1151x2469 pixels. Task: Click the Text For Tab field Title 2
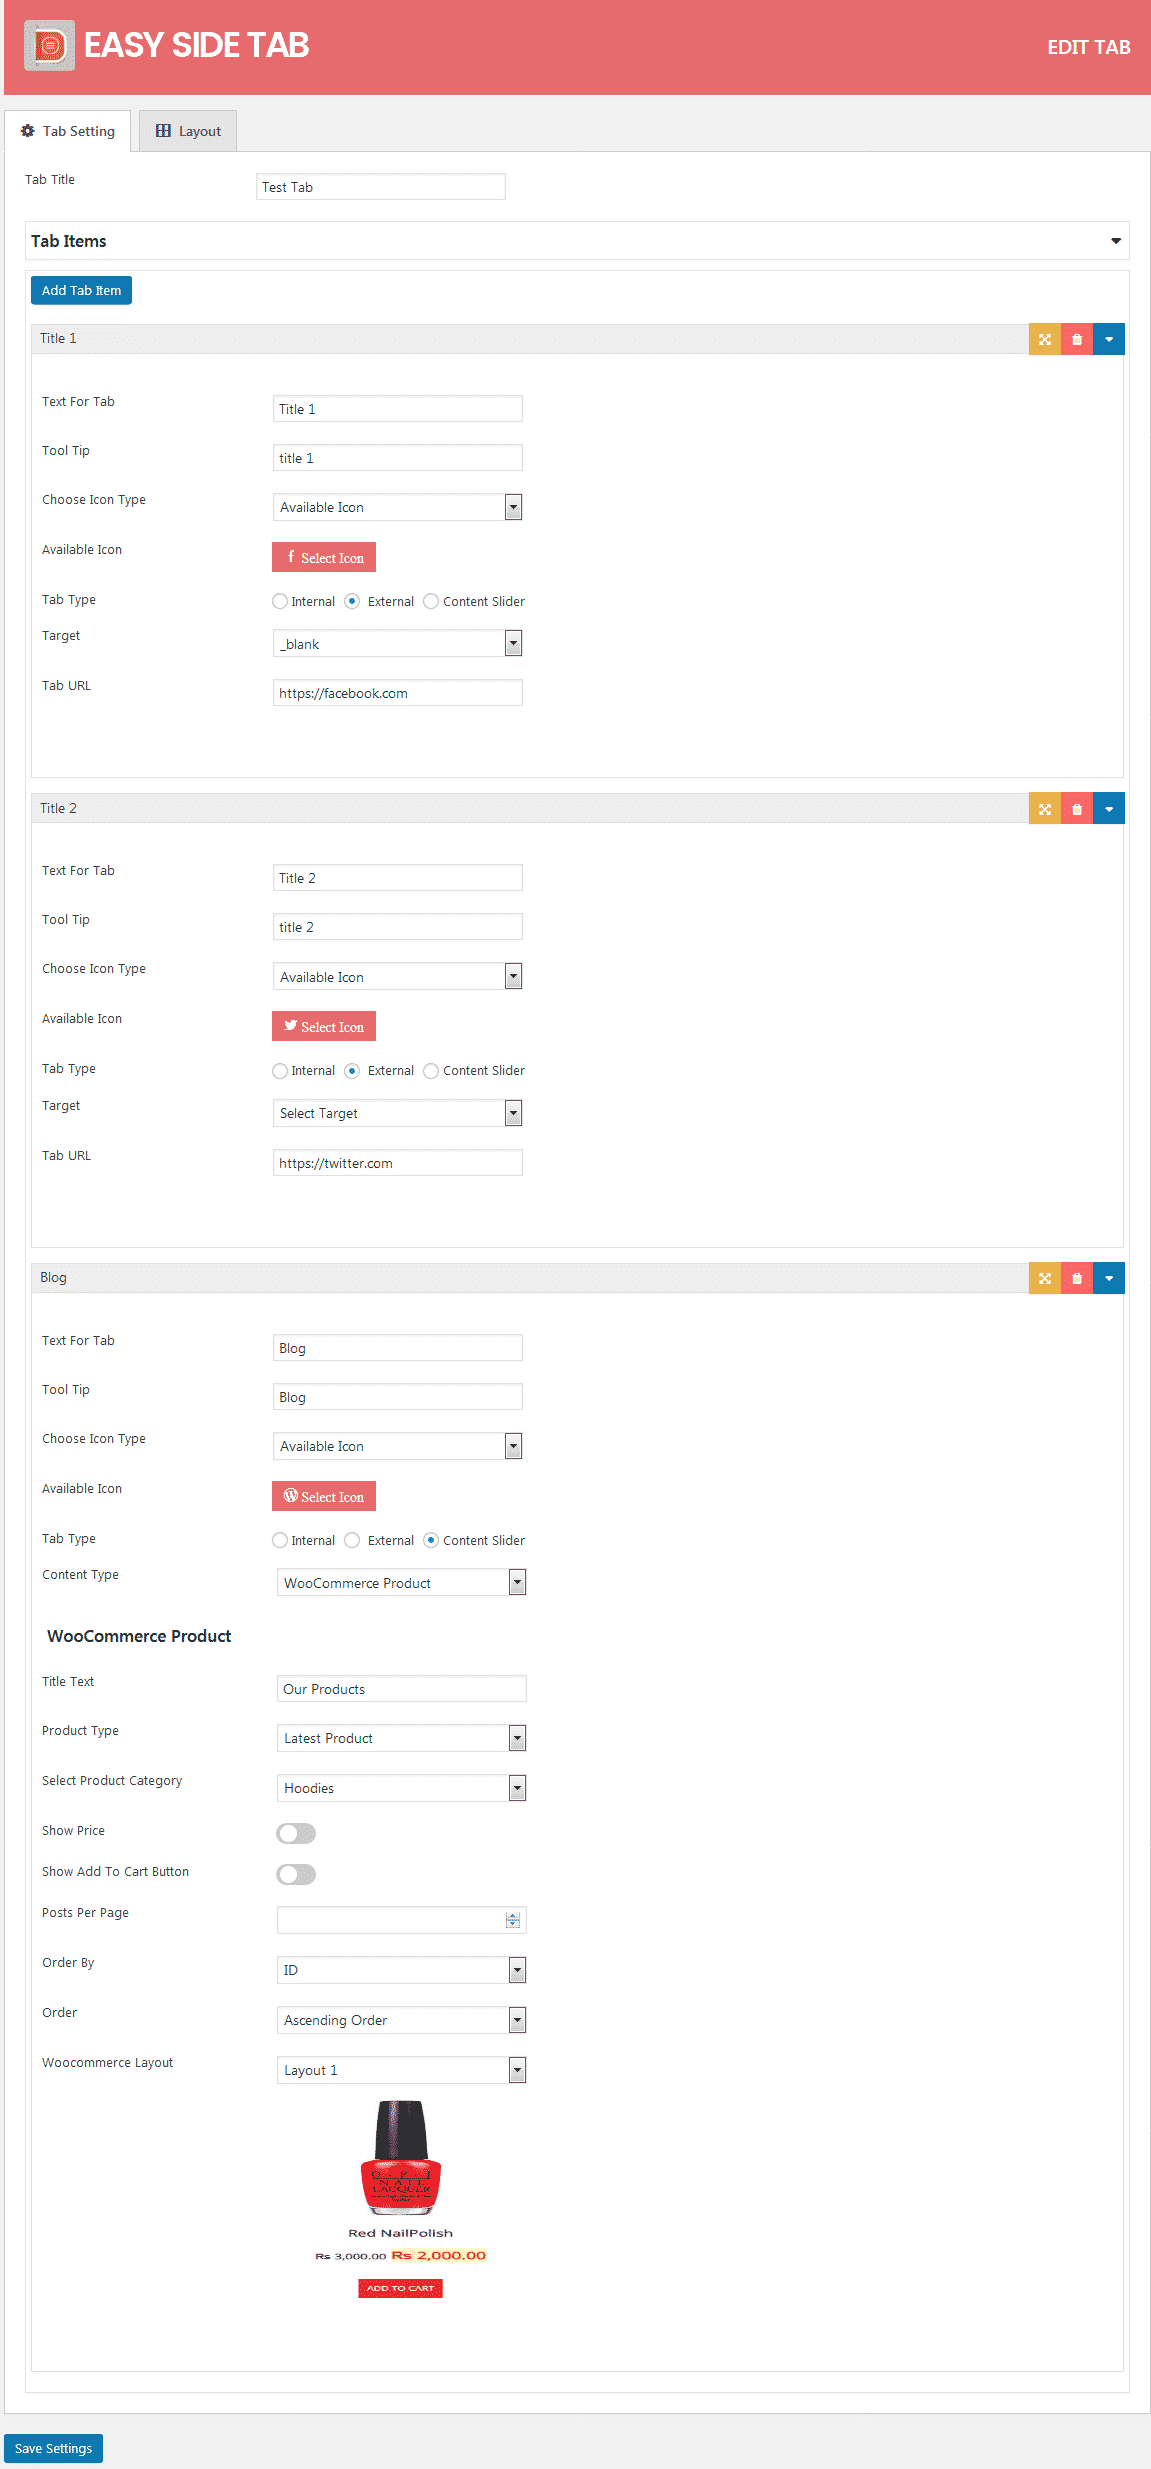coord(397,878)
